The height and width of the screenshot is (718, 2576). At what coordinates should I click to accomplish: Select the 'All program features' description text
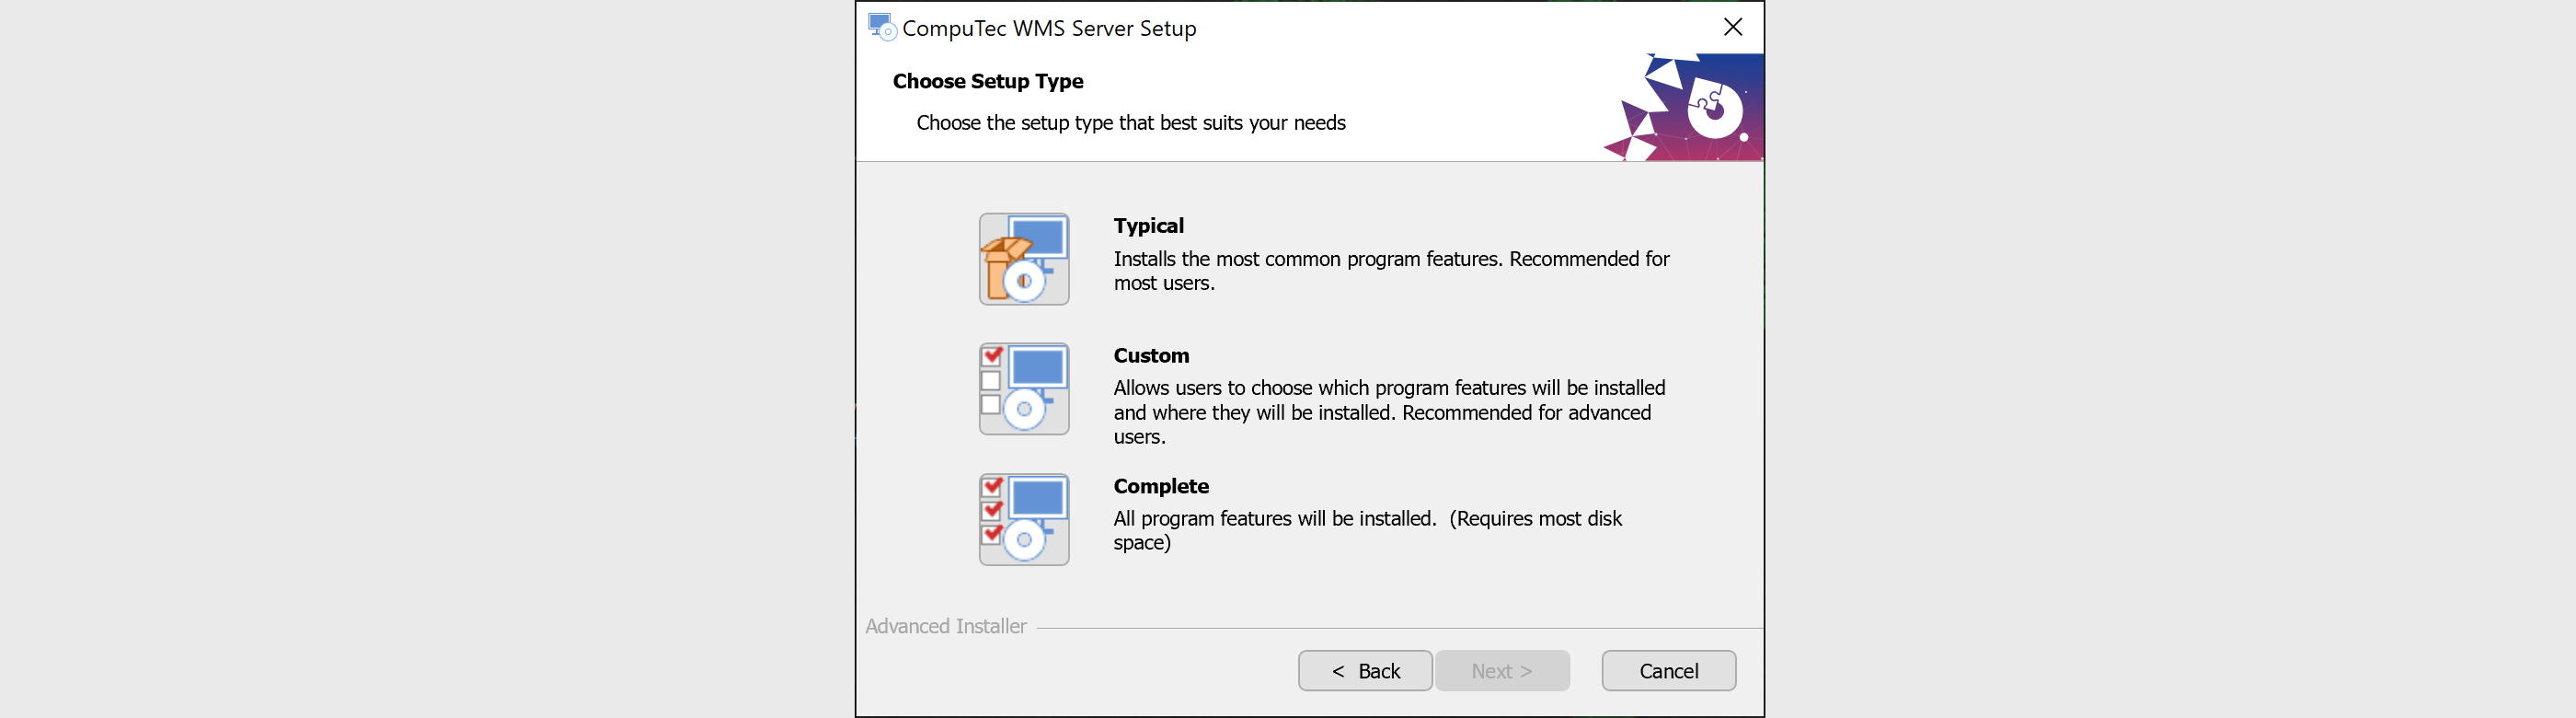point(1367,530)
